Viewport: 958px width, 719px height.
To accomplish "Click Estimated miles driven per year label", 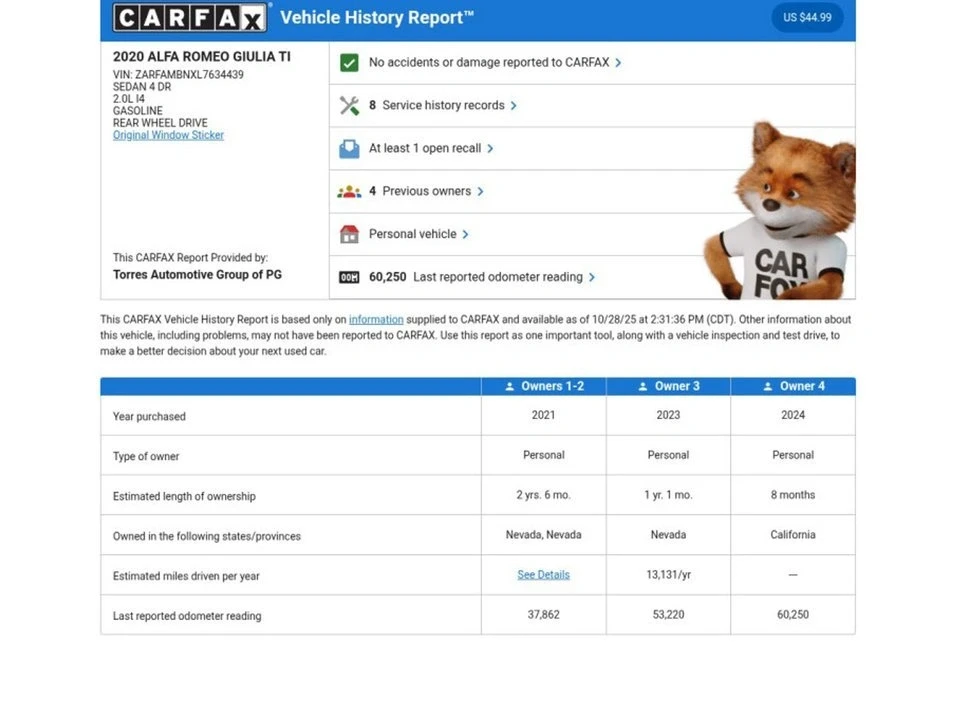I will 186,576.
